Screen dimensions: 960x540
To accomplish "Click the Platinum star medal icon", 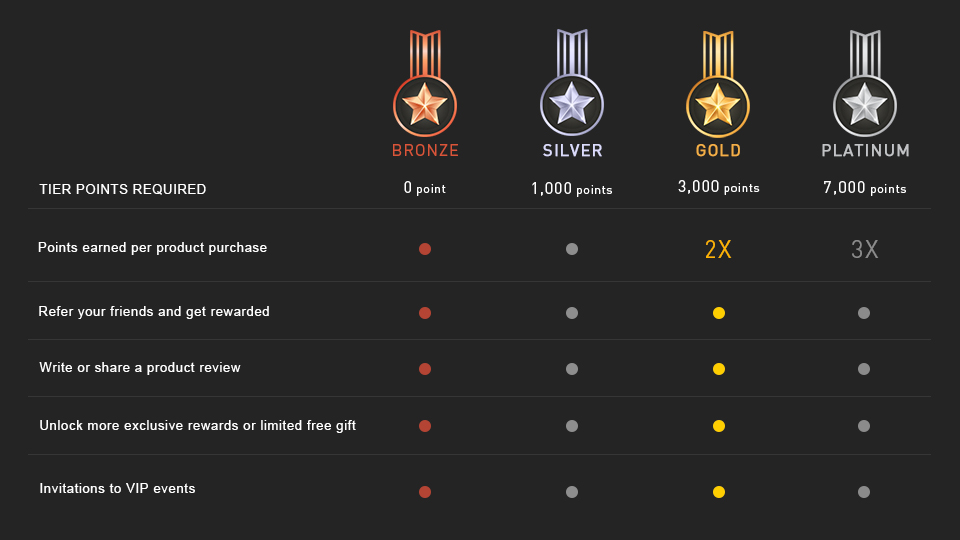I will (865, 103).
